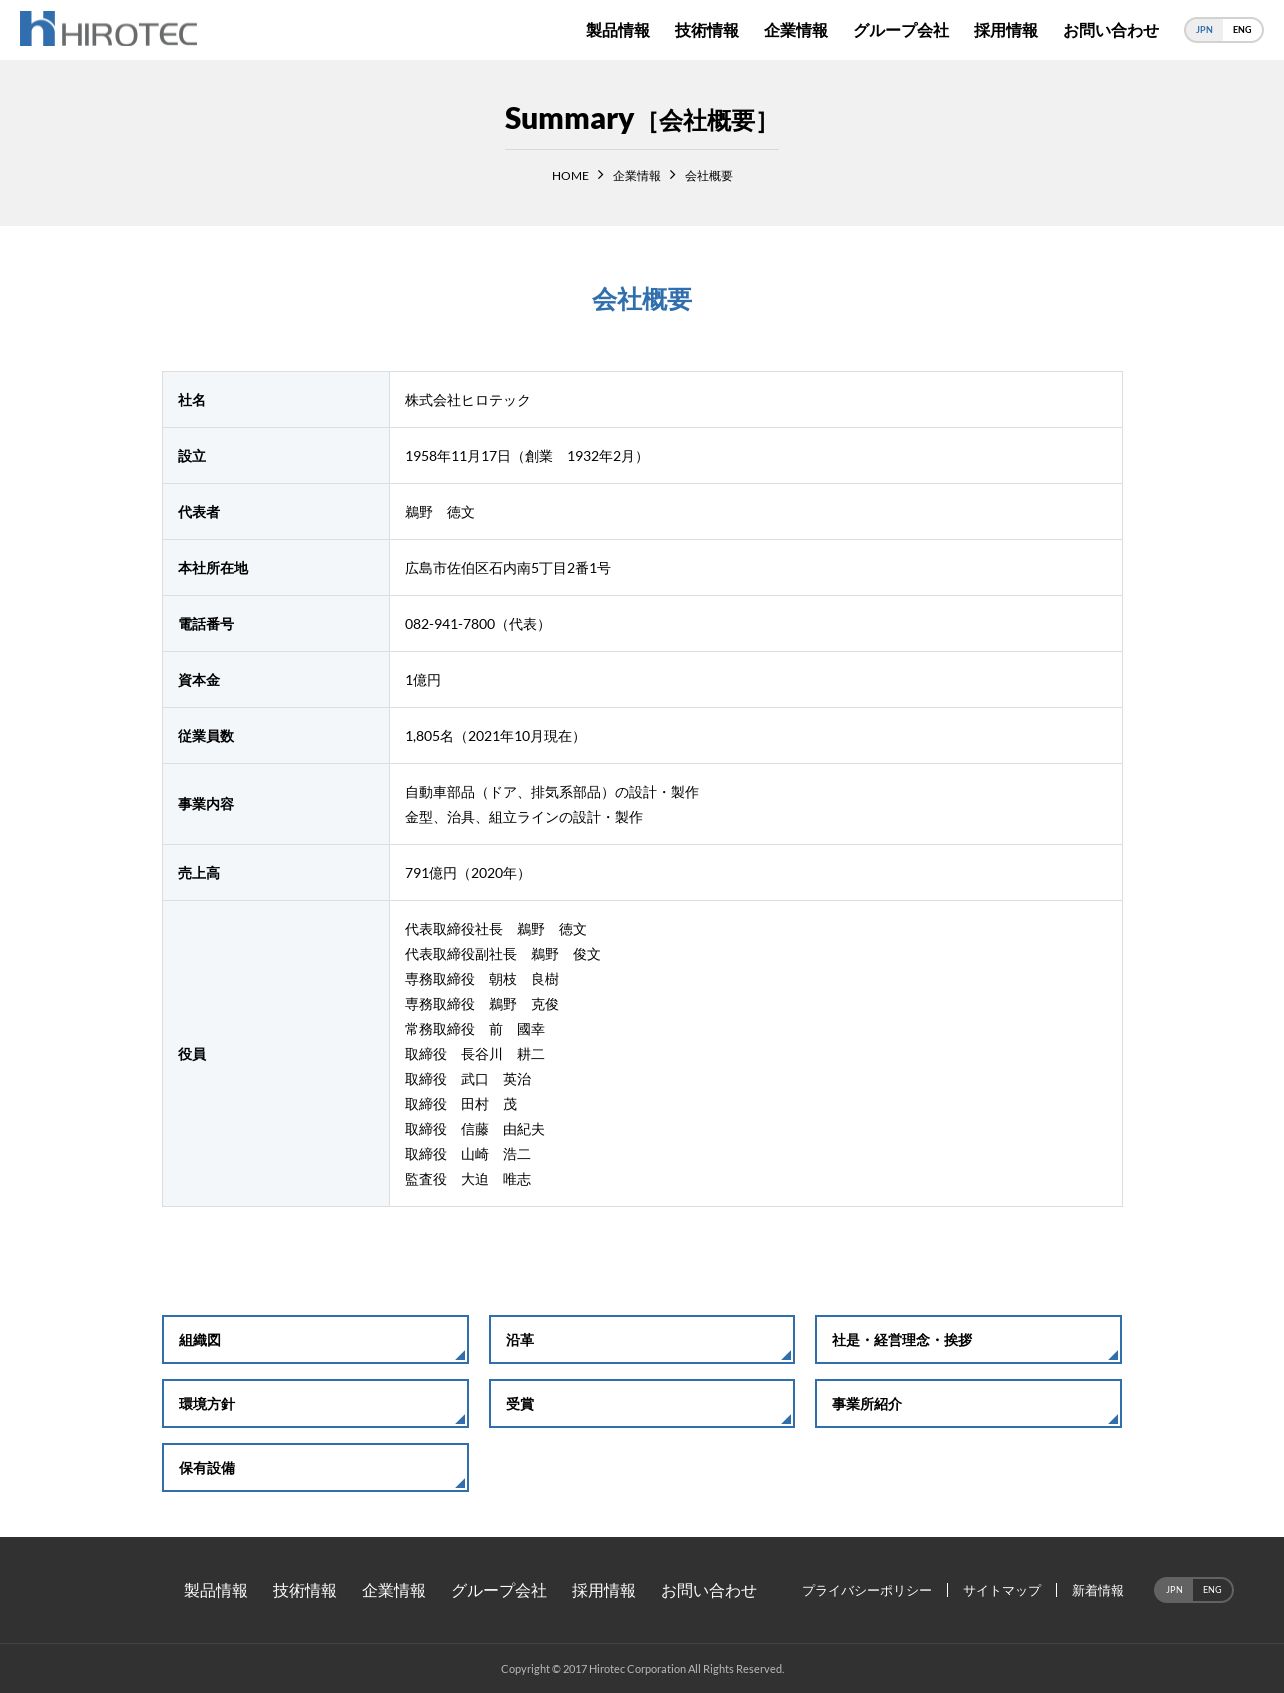Open お問い合わせ in the top navigation
This screenshot has width=1284, height=1693.
click(1111, 31)
